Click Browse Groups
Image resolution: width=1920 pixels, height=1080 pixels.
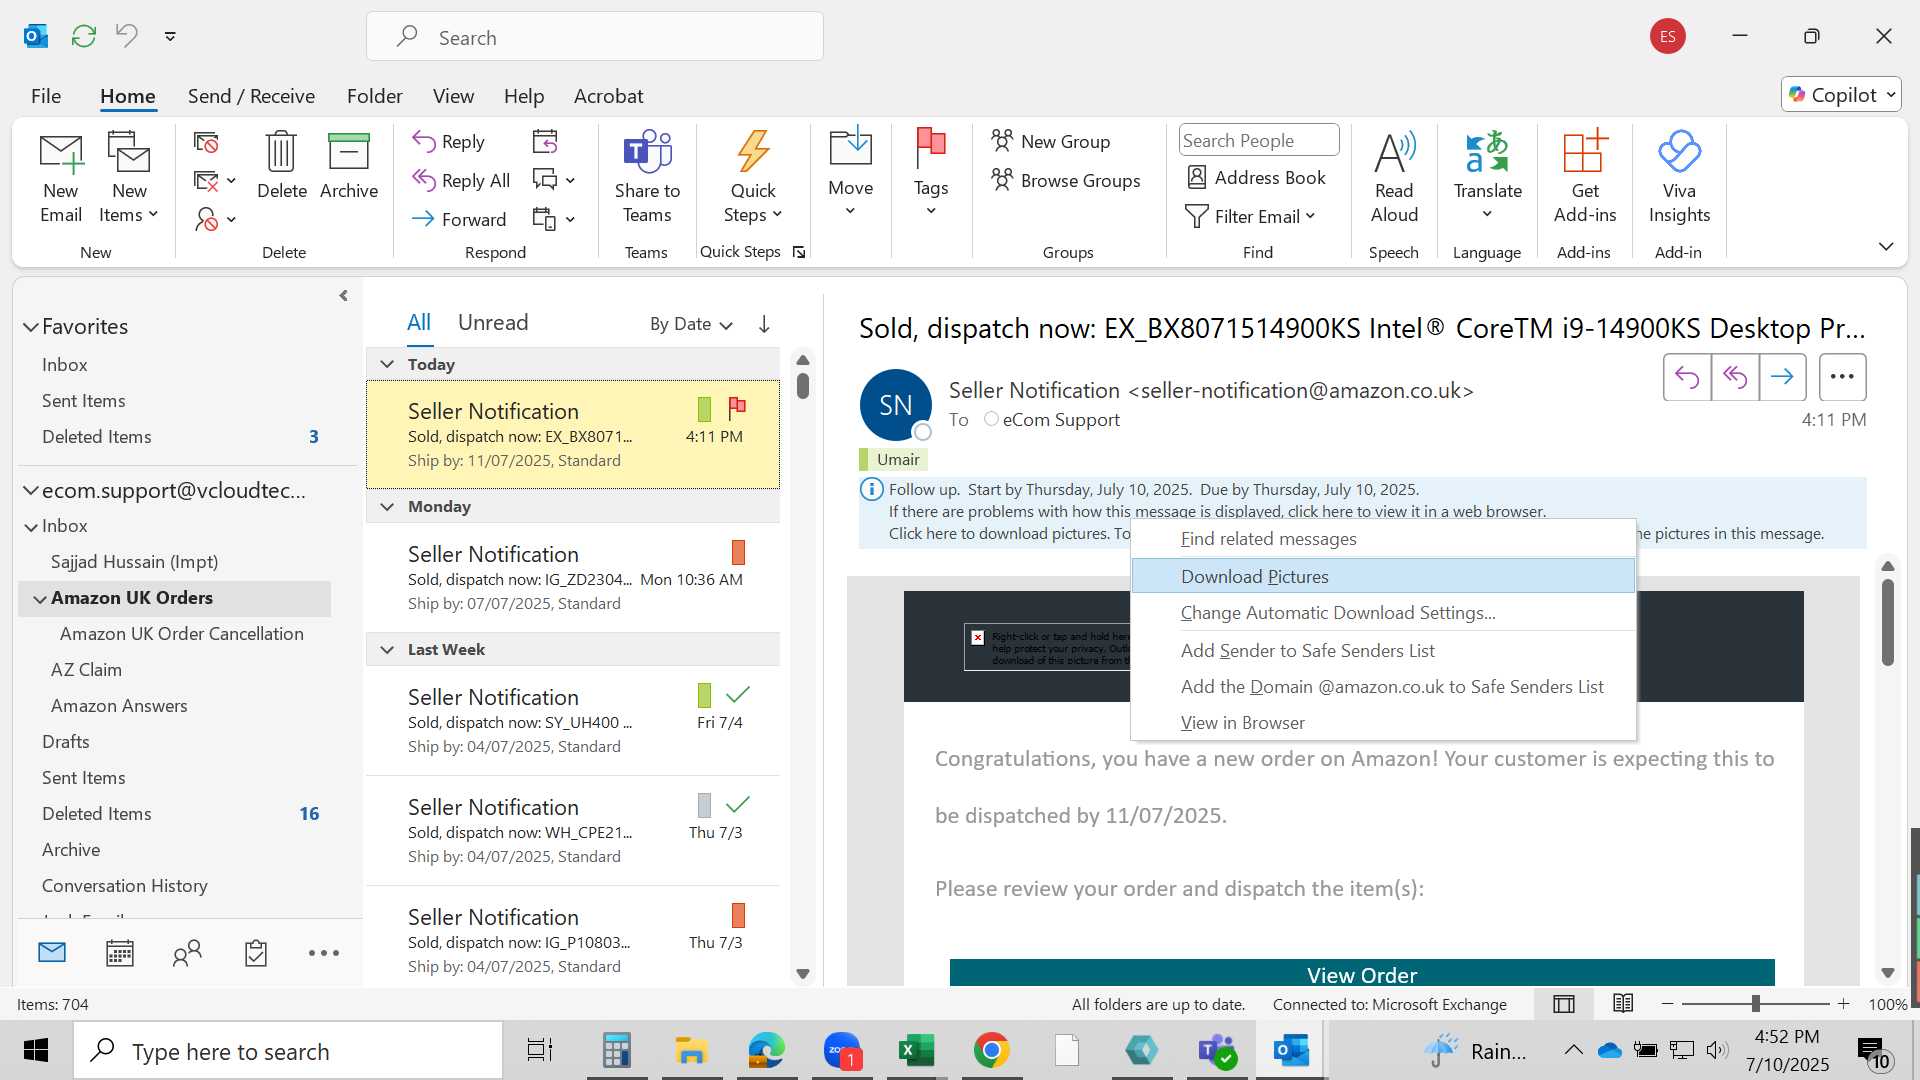pos(1066,181)
